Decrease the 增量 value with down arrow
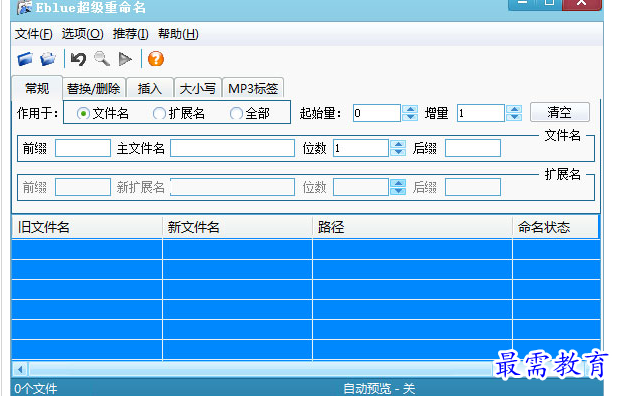Image resolution: width=617 pixels, height=396 pixels. click(514, 117)
